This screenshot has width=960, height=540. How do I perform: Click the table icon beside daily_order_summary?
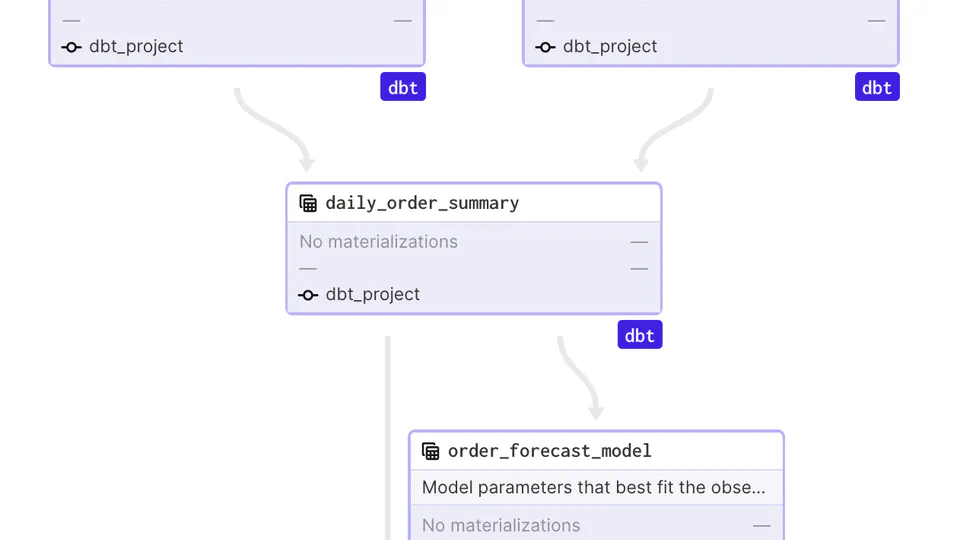(x=308, y=203)
